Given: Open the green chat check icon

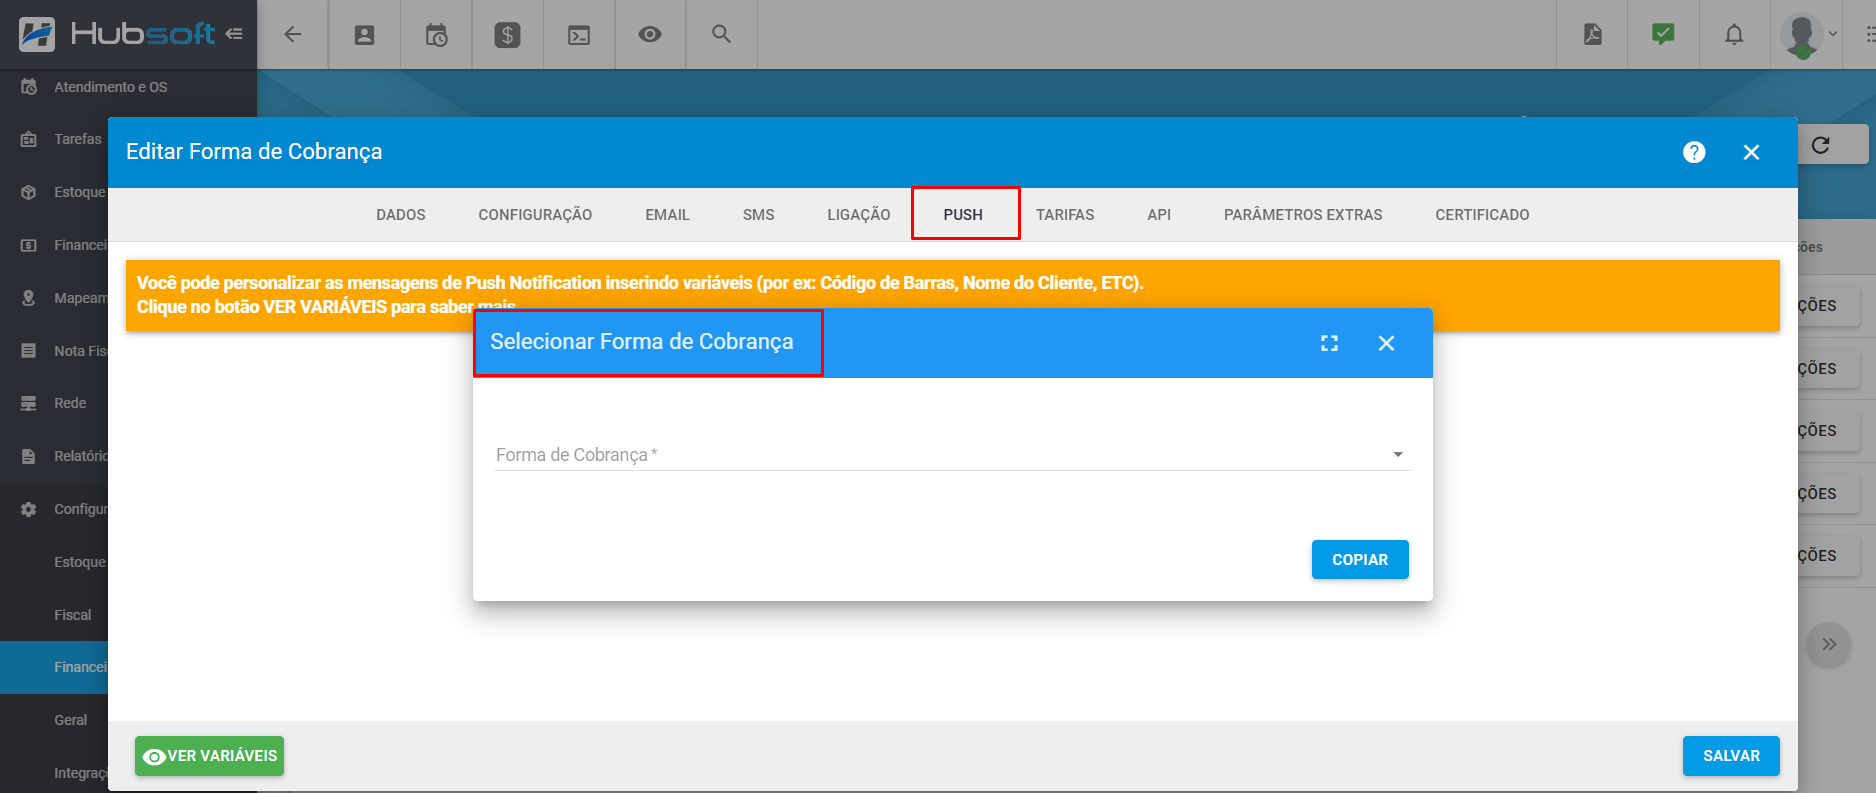Looking at the screenshot, I should click(1663, 34).
